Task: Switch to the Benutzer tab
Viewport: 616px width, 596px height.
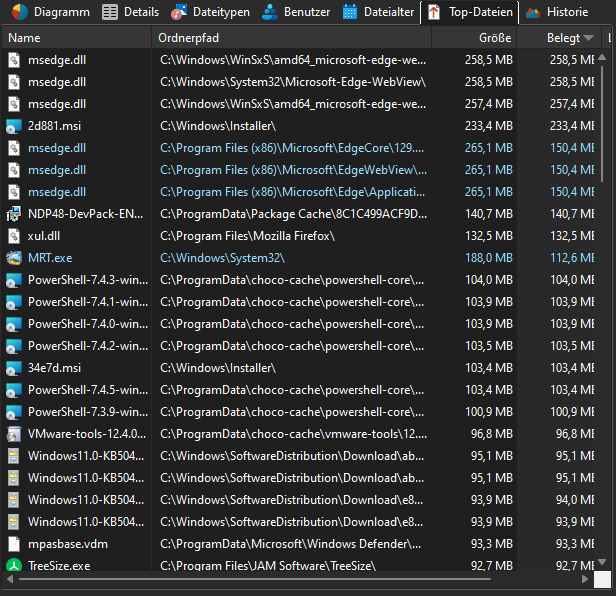Action: click(296, 12)
